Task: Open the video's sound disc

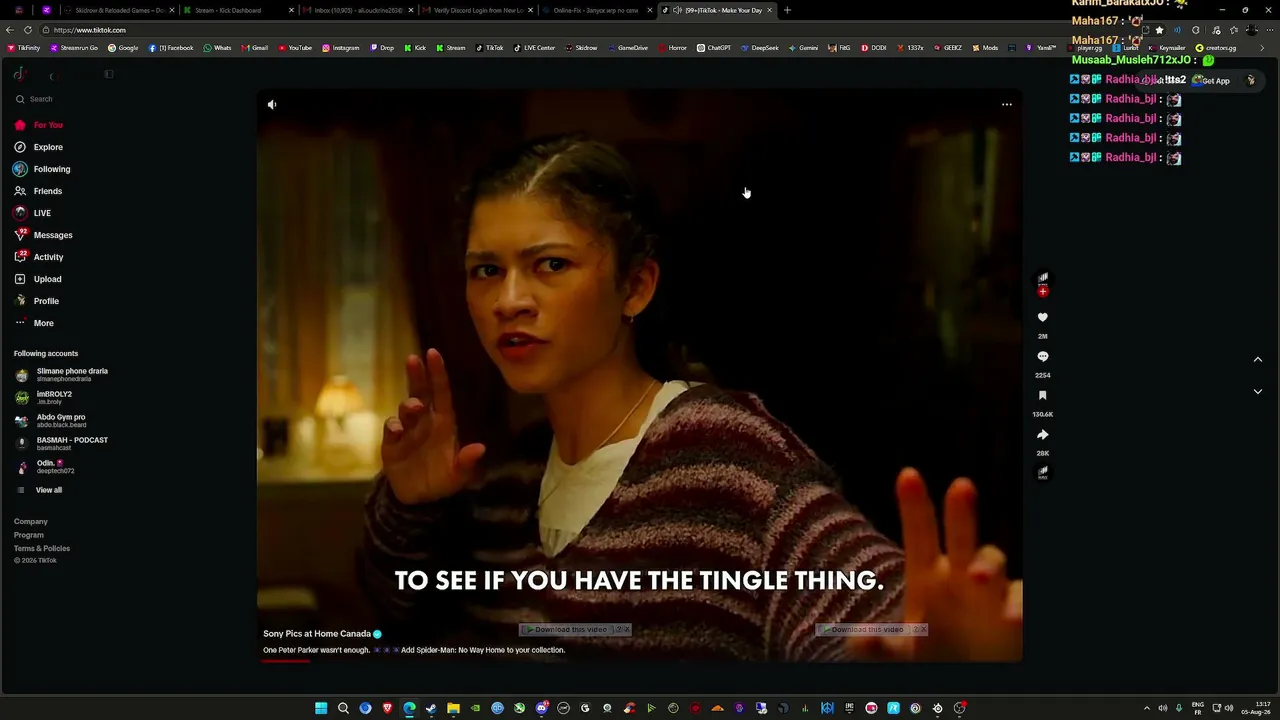Action: tap(1043, 471)
